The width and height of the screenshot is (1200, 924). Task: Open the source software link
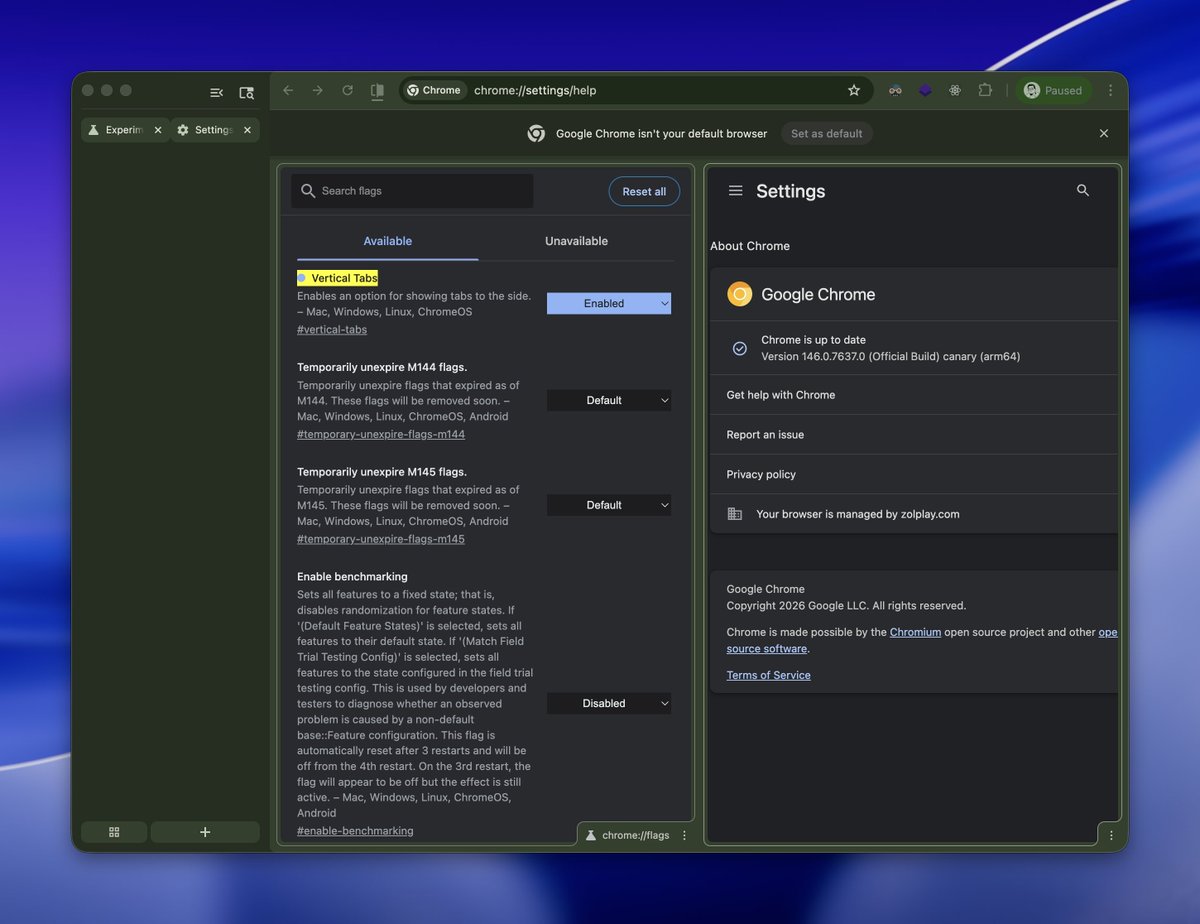[766, 648]
